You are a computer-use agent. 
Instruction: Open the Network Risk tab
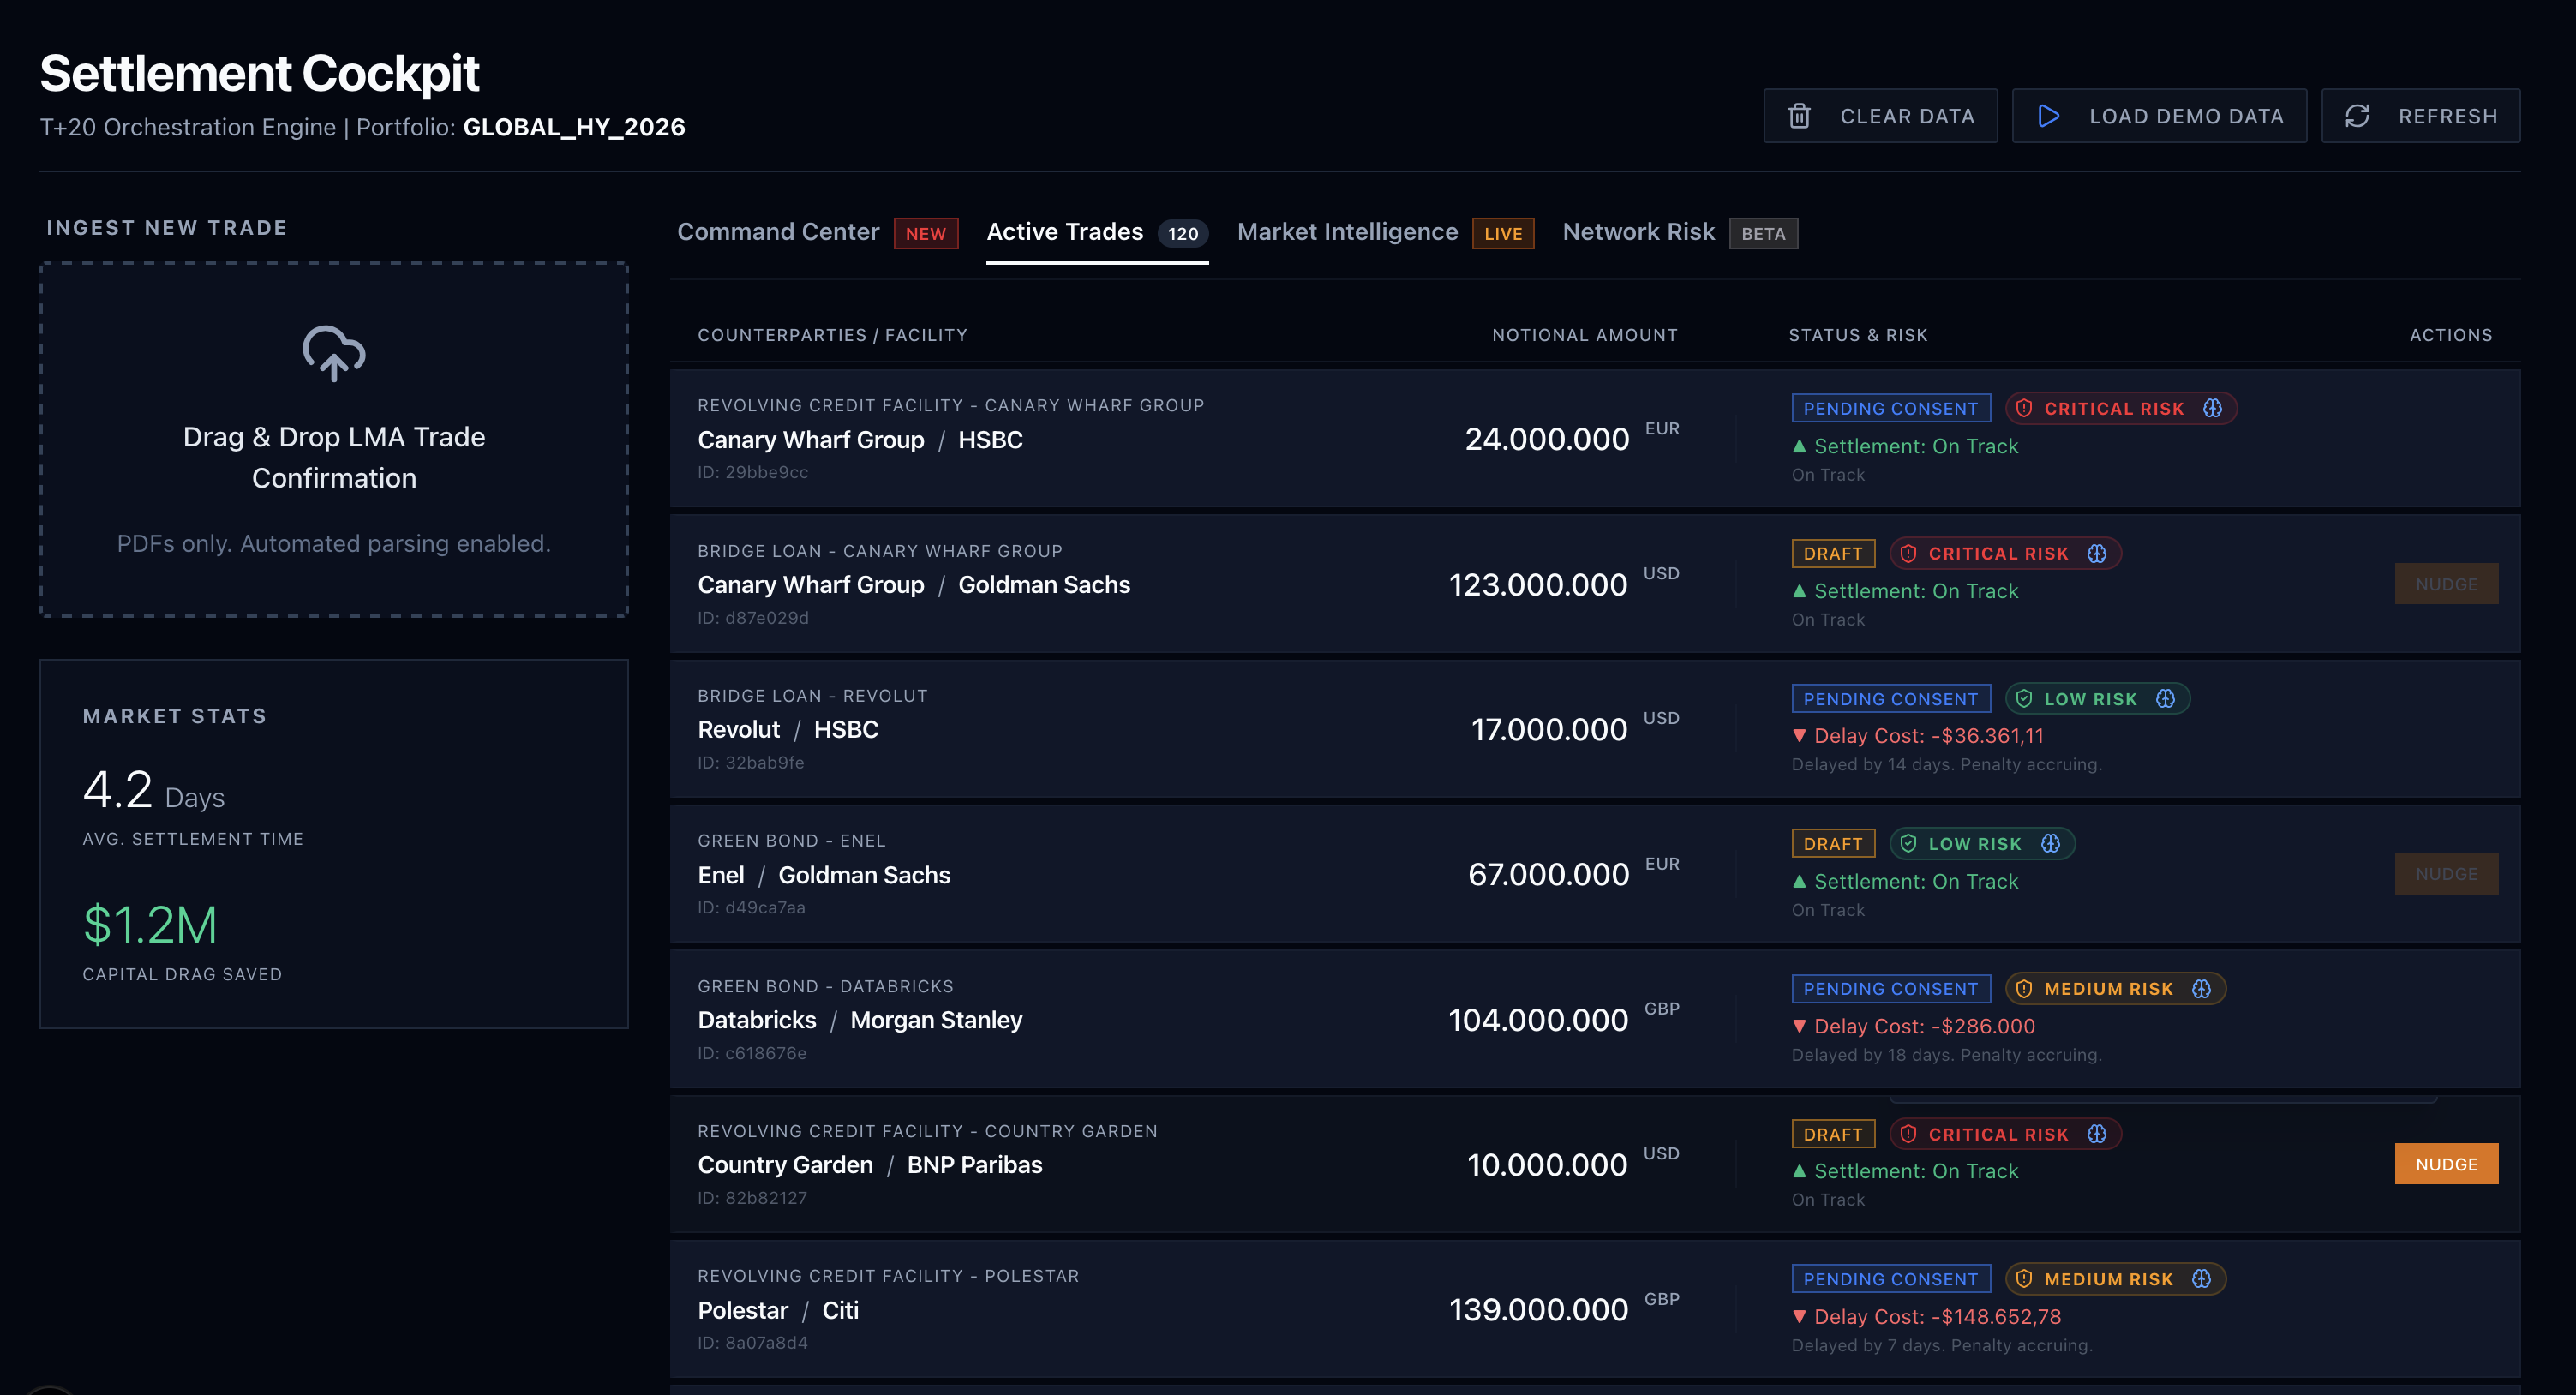1638,232
